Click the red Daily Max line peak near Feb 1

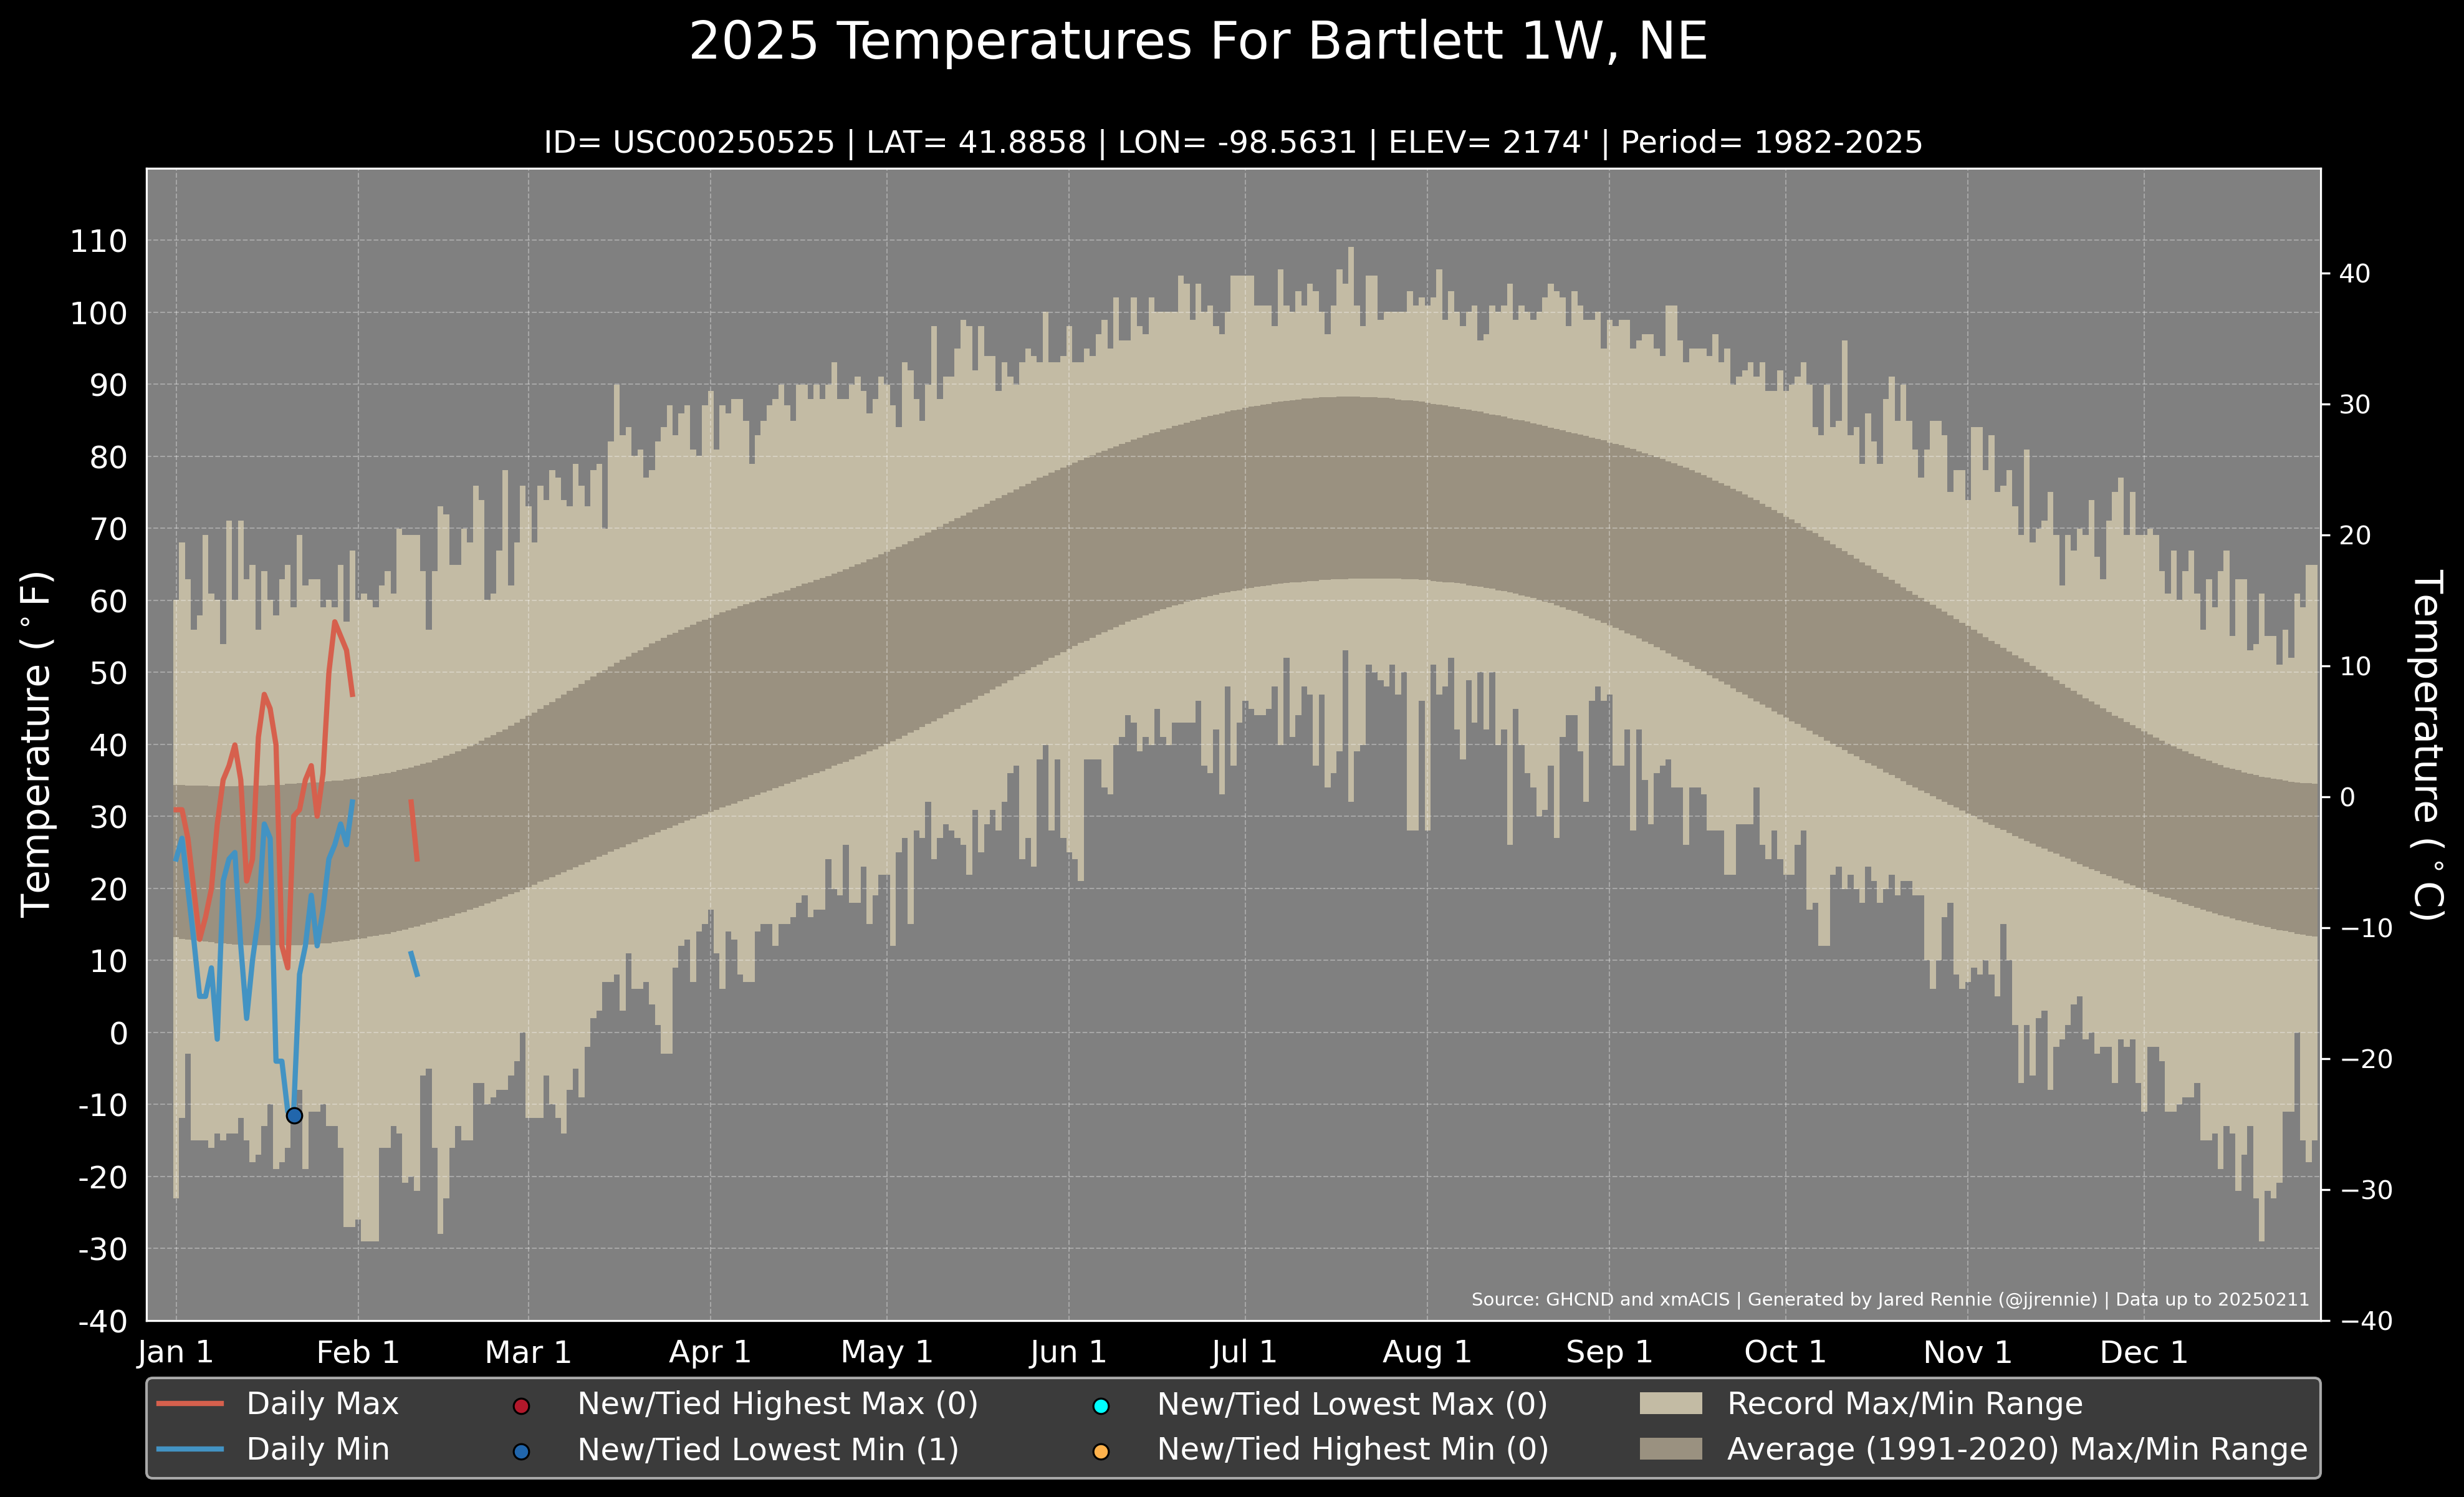coord(335,622)
